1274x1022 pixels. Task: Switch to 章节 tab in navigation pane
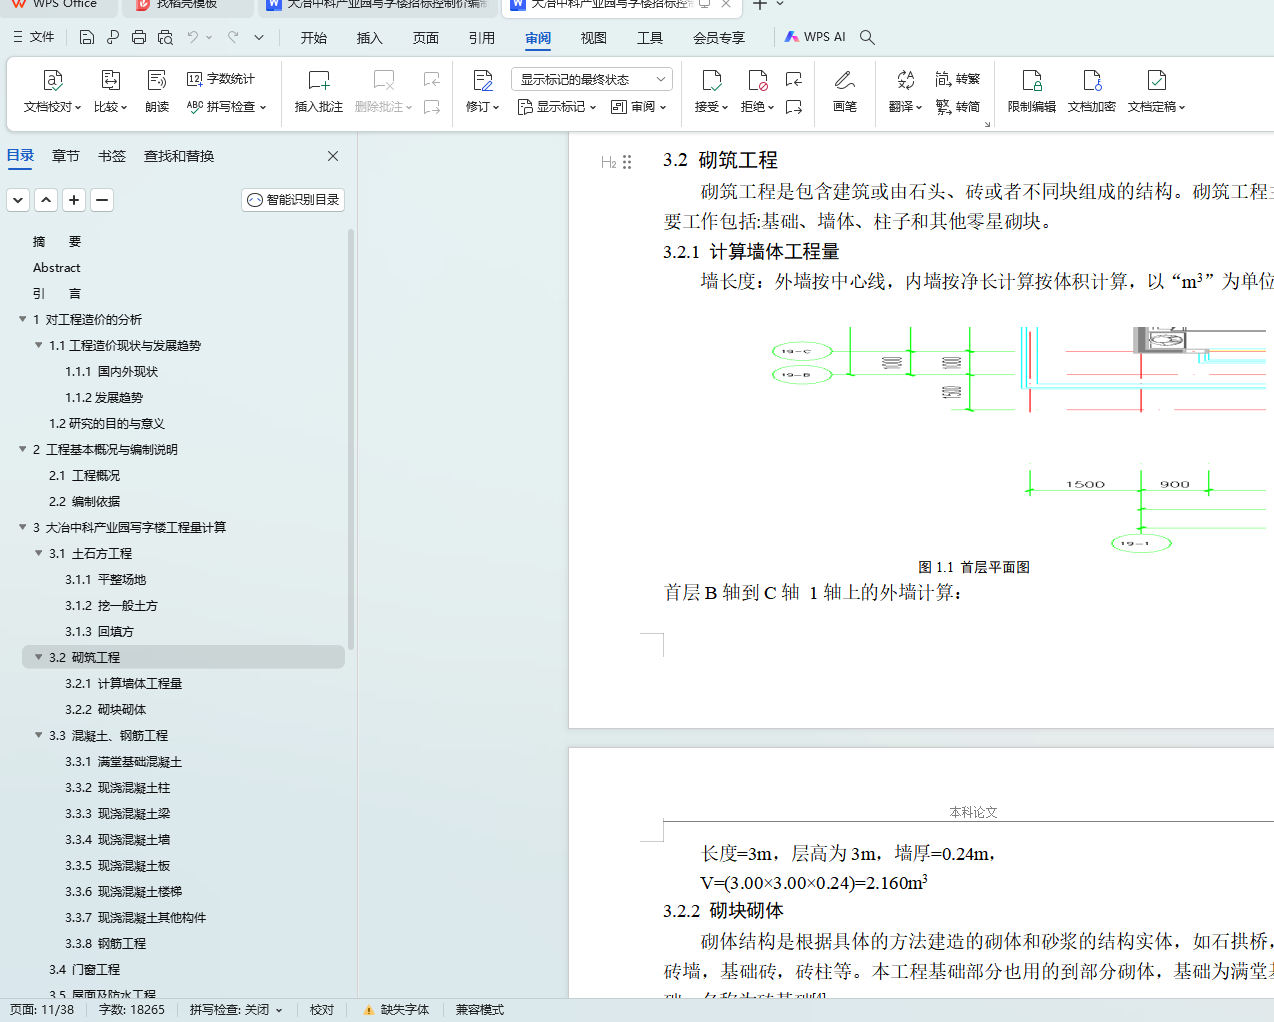(x=66, y=156)
